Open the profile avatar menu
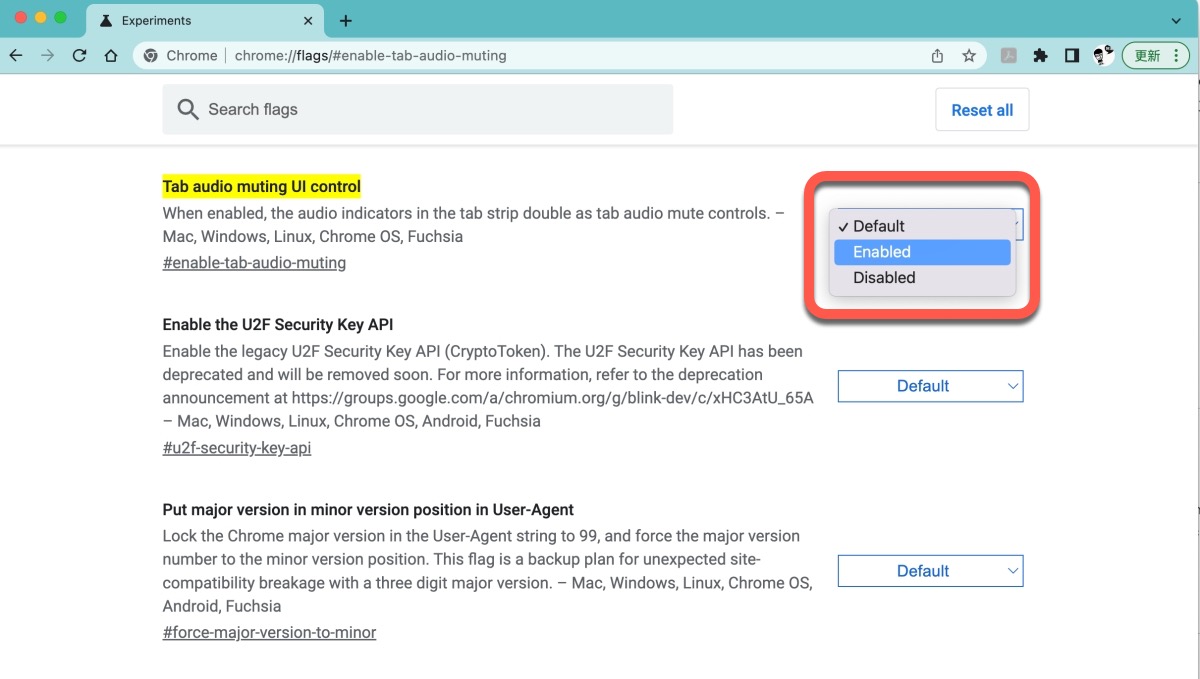Image resolution: width=1200 pixels, height=679 pixels. (1103, 56)
